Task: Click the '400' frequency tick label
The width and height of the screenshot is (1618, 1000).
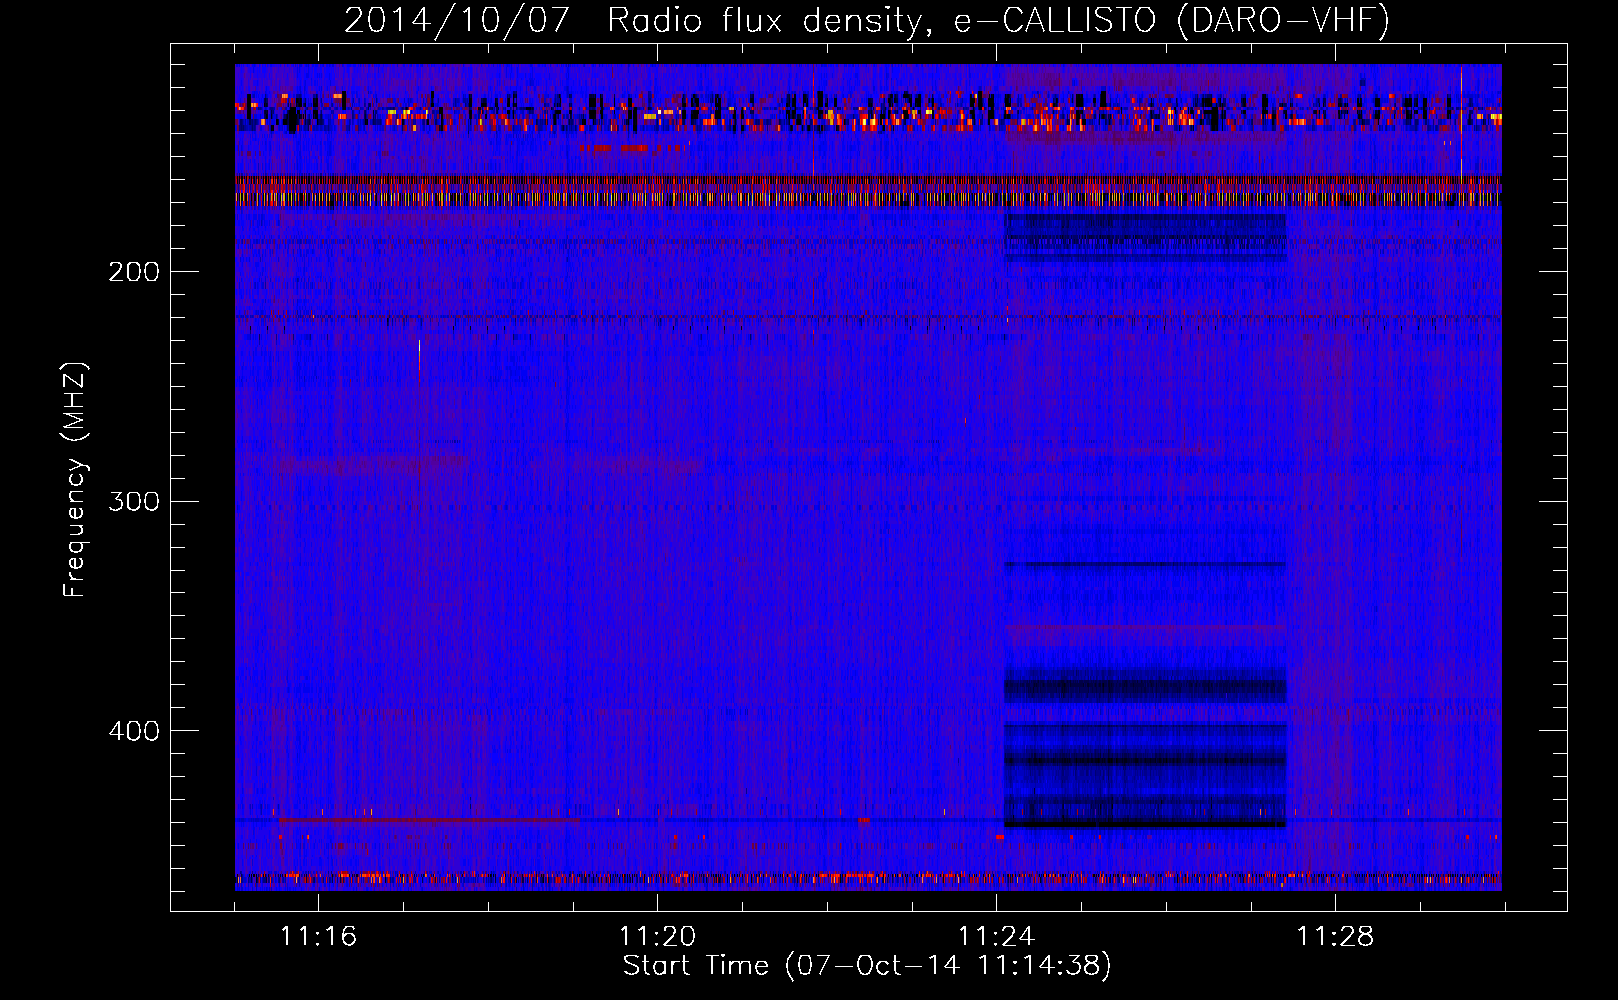Action: point(134,731)
